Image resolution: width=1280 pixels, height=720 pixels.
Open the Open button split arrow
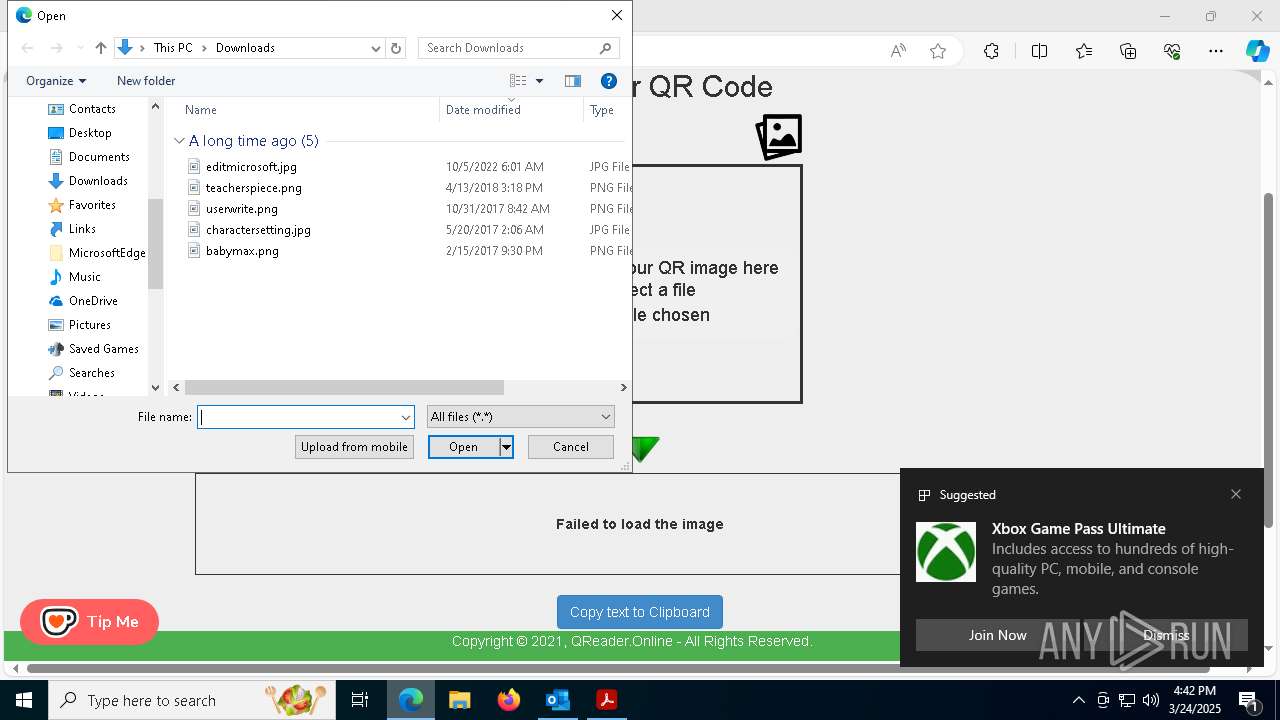506,447
